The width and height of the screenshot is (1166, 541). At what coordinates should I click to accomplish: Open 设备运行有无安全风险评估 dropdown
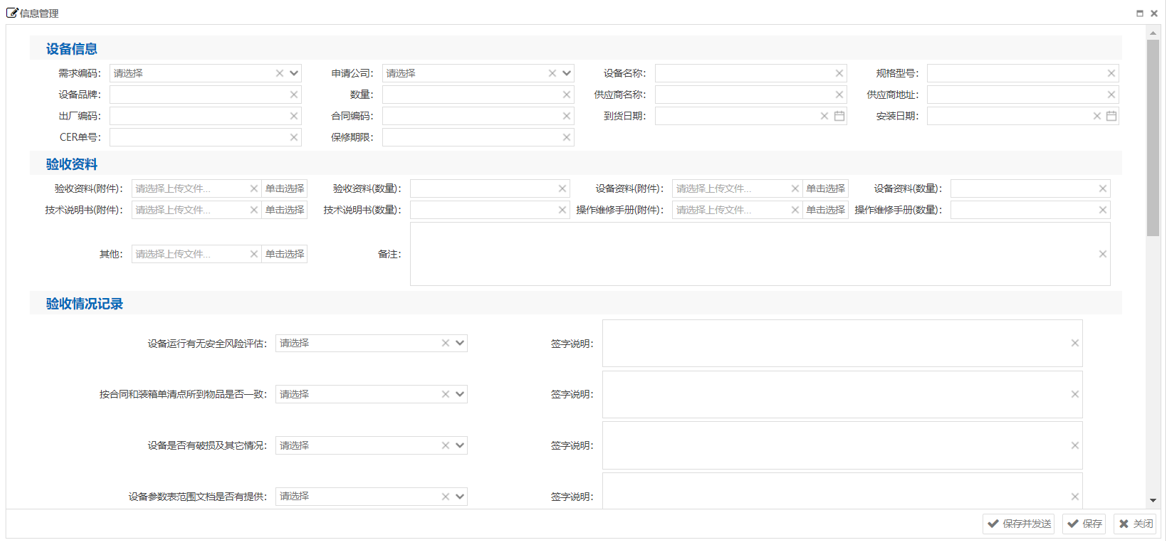(460, 343)
